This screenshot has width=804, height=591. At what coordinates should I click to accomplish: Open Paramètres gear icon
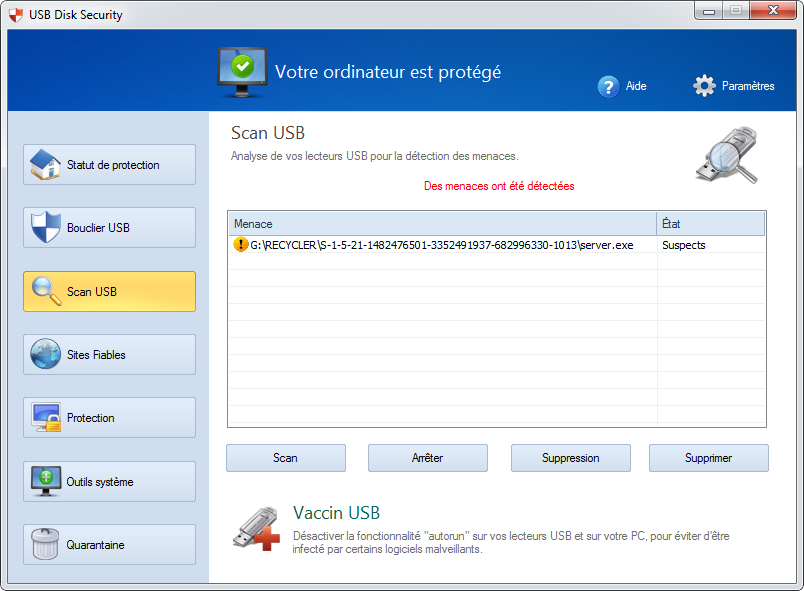[704, 86]
